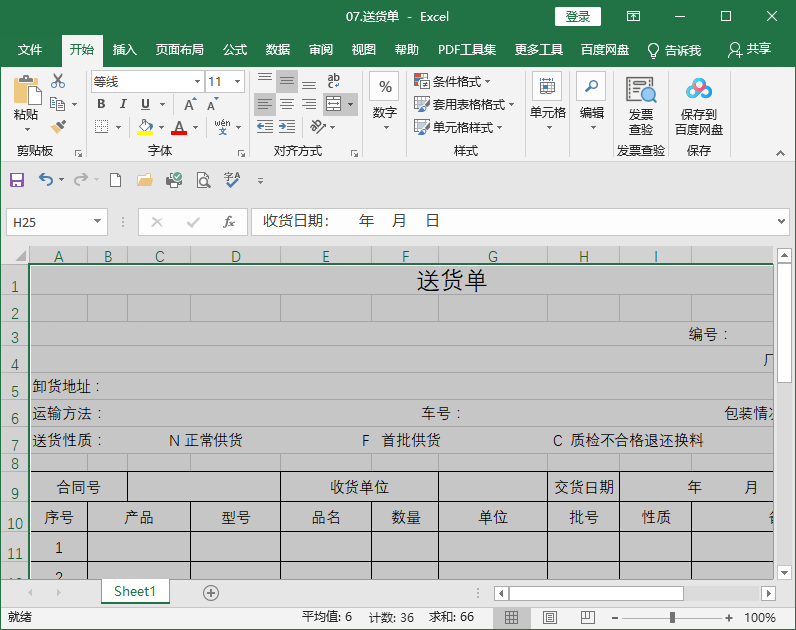
Task: Toggle top vertical alignment
Action: coord(264,81)
